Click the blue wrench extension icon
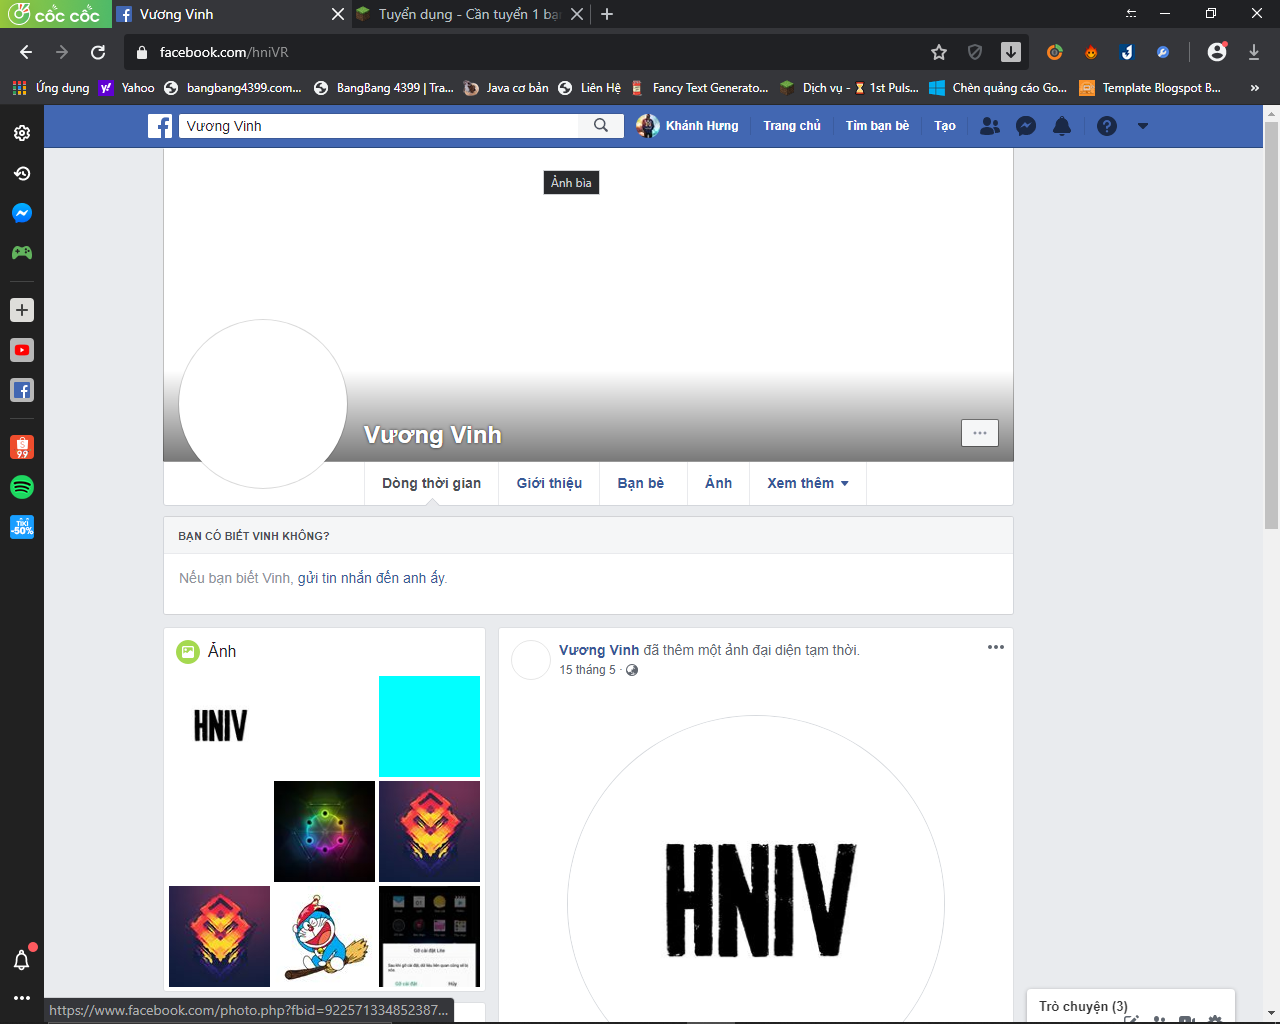The width and height of the screenshot is (1280, 1024). coord(1163,52)
